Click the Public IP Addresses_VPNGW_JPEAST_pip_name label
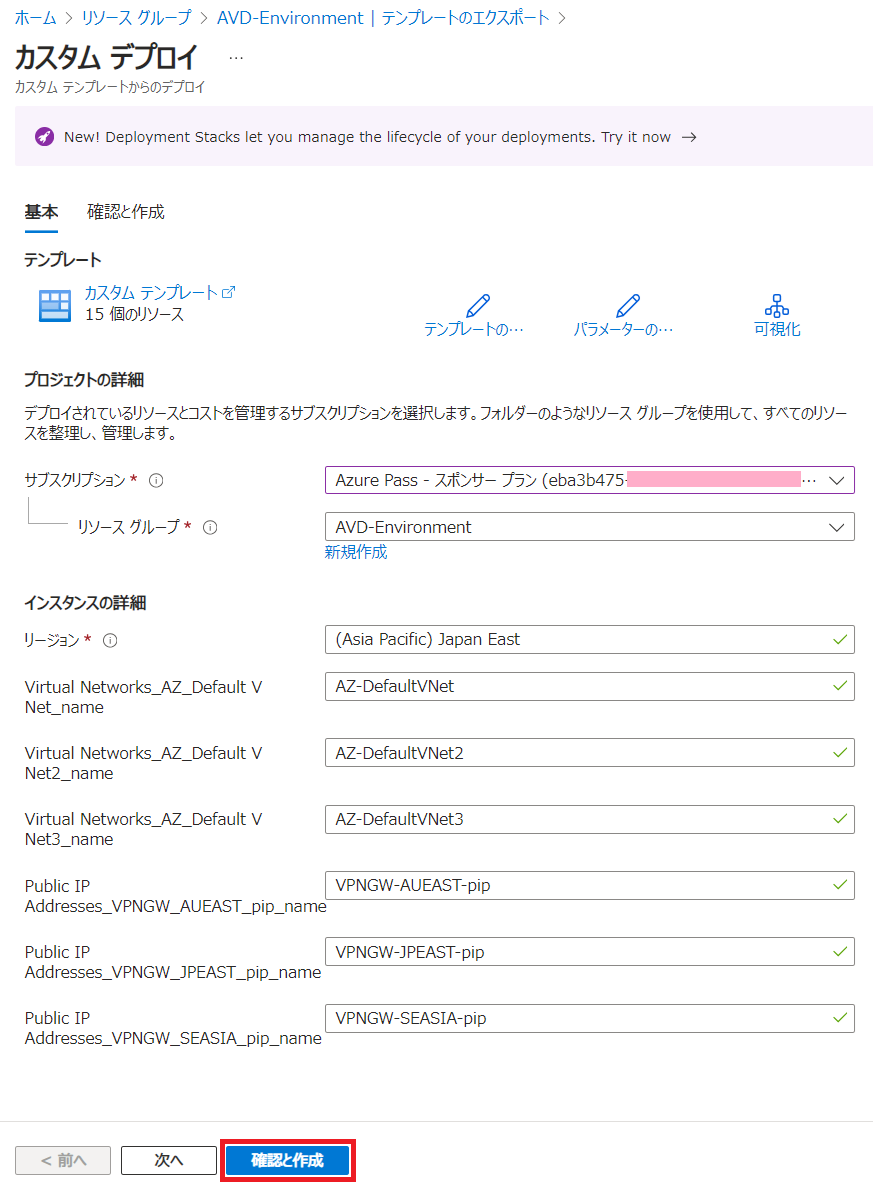Image resolution: width=873 pixels, height=1192 pixels. tap(173, 962)
